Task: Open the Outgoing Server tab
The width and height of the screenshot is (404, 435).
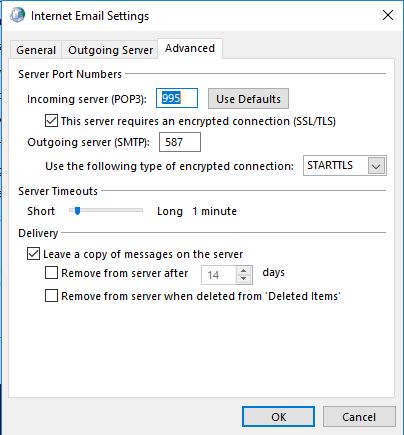Action: coord(110,50)
